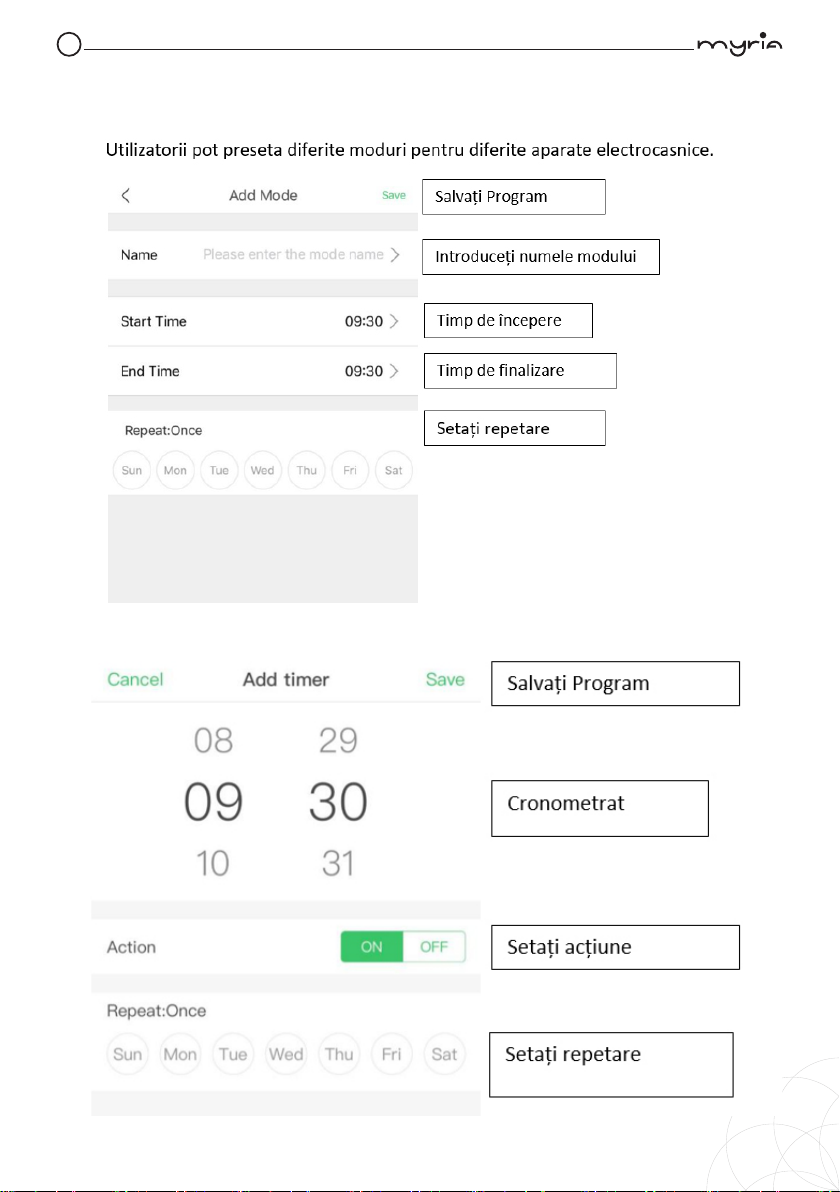Select hour 08 in the time picker
Image resolution: width=840 pixels, height=1192 pixels.
(x=213, y=740)
